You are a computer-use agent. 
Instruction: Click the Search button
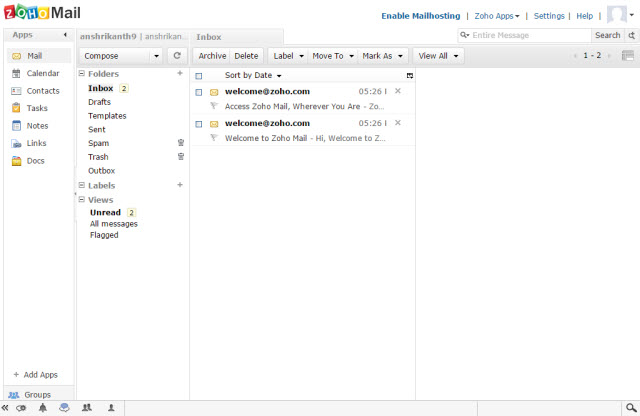click(x=607, y=35)
